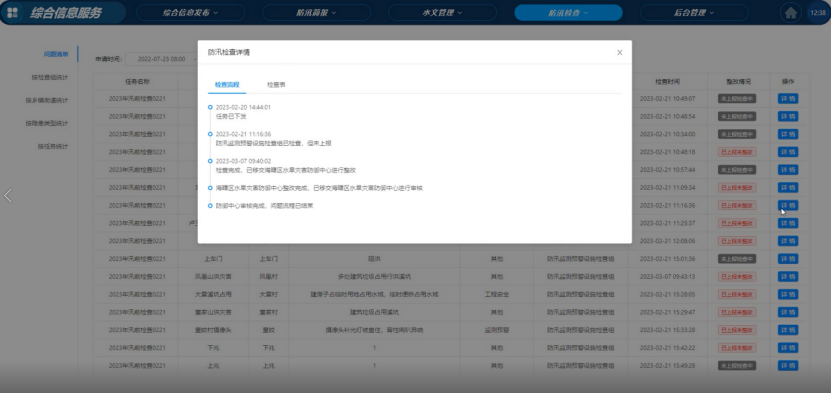Click 详情 for the 上兆 row
Screen dimensions: 831x393
[x=788, y=365]
